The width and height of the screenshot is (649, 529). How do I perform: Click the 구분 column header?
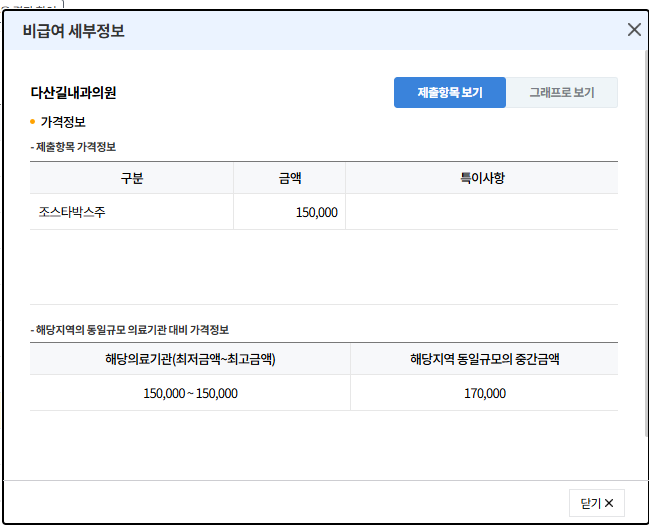coord(132,178)
